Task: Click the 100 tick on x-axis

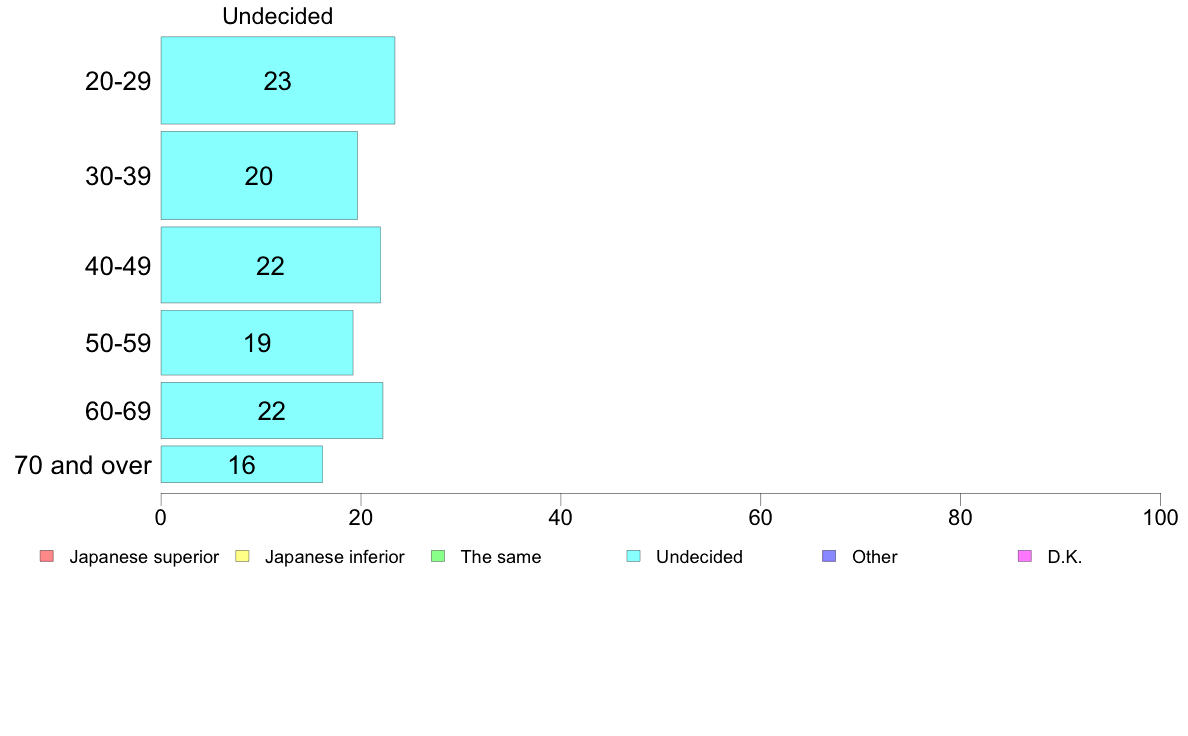Action: [1160, 518]
